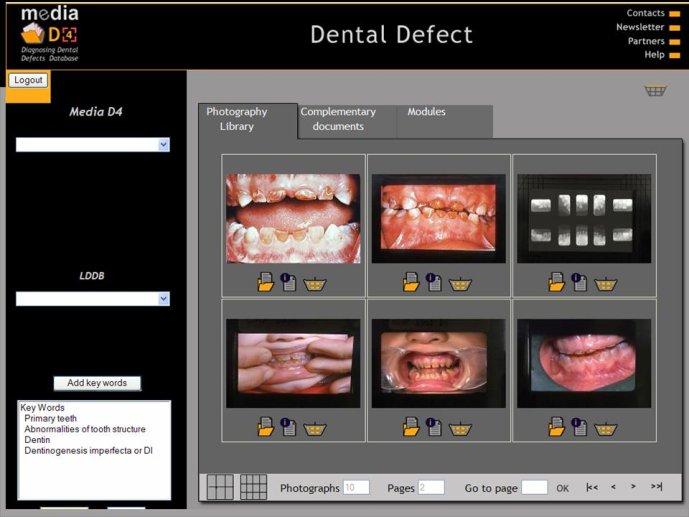689x517 pixels.
Task: Click OK next to Go to page
Action: [562, 488]
